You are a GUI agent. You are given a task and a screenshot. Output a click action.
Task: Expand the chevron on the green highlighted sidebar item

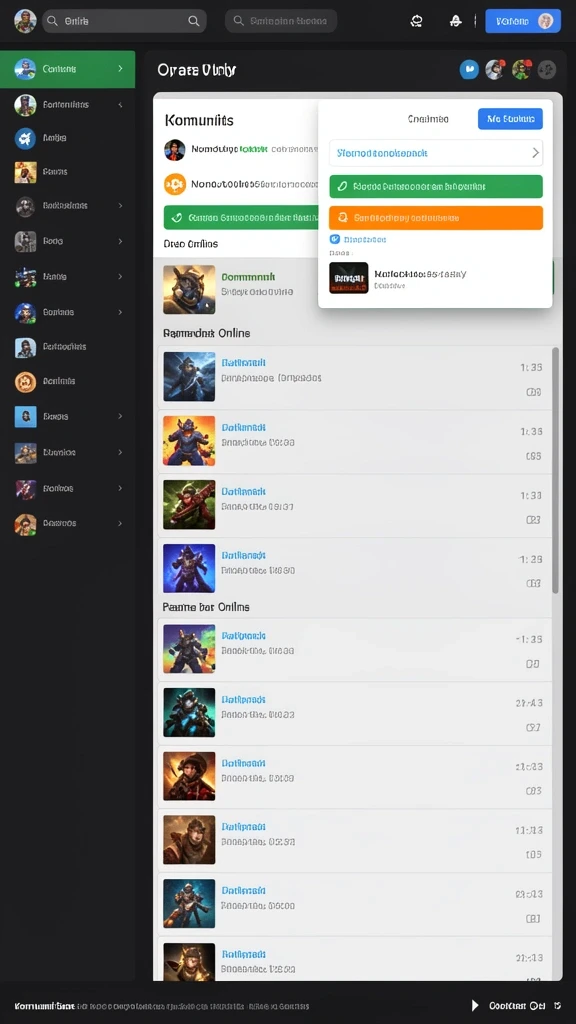[x=120, y=69]
